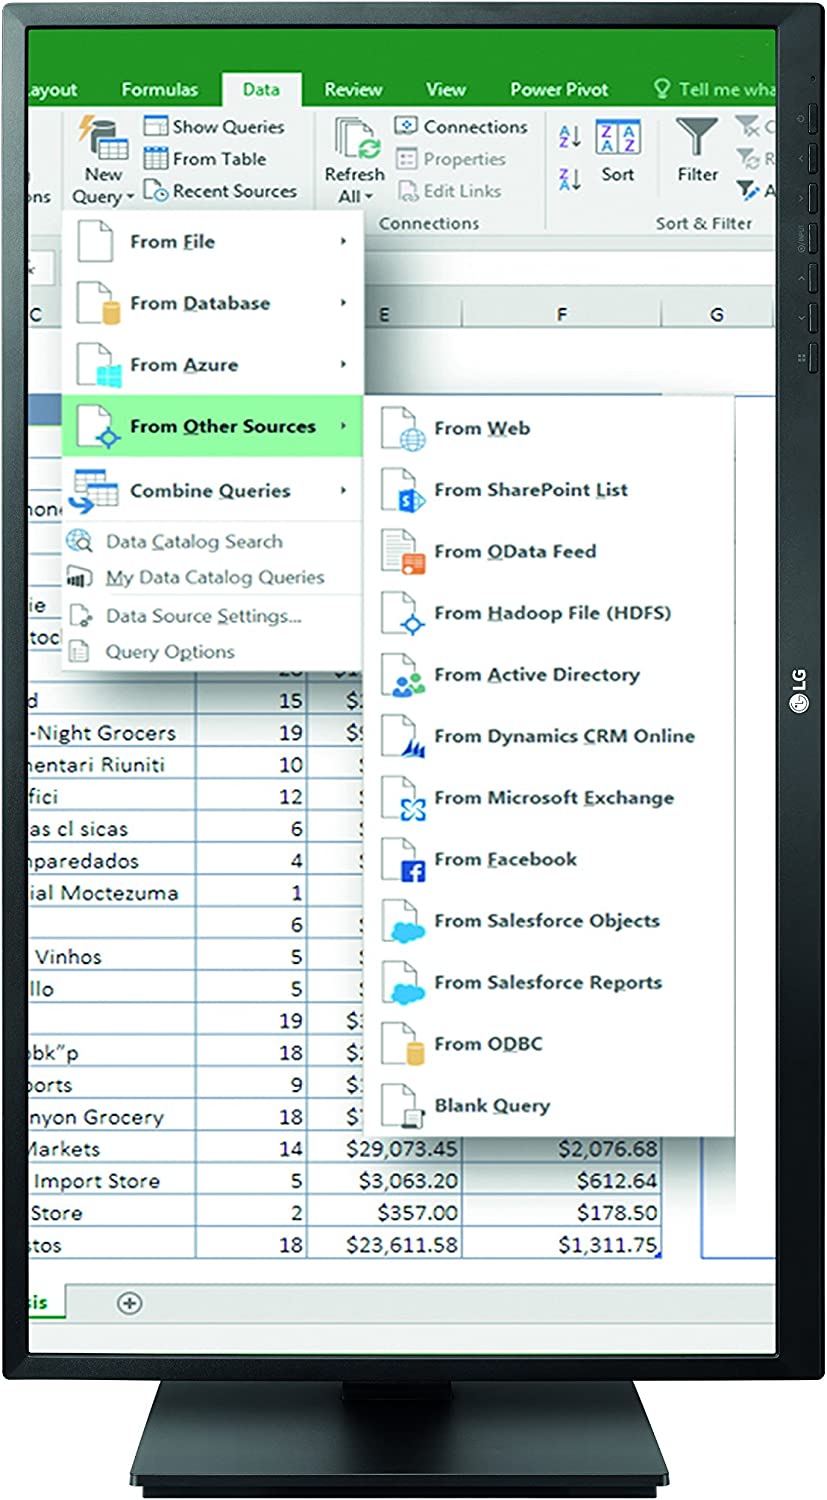Click the Refresh All icon
The height and width of the screenshot is (1500, 827).
coord(356,139)
